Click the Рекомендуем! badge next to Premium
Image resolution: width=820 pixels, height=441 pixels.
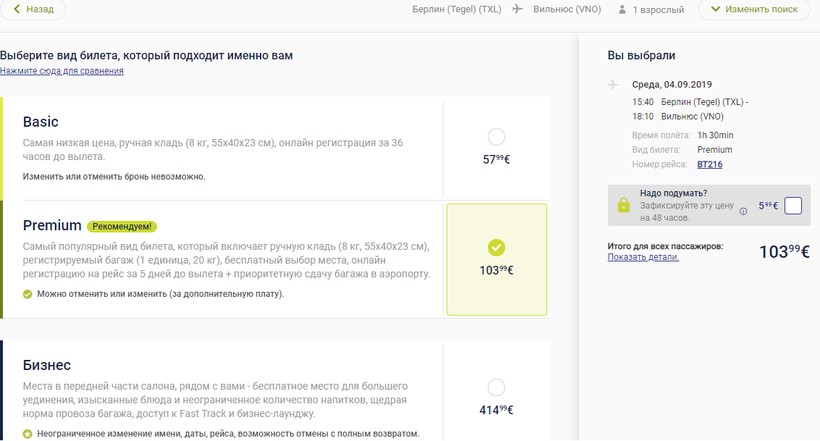tap(122, 227)
